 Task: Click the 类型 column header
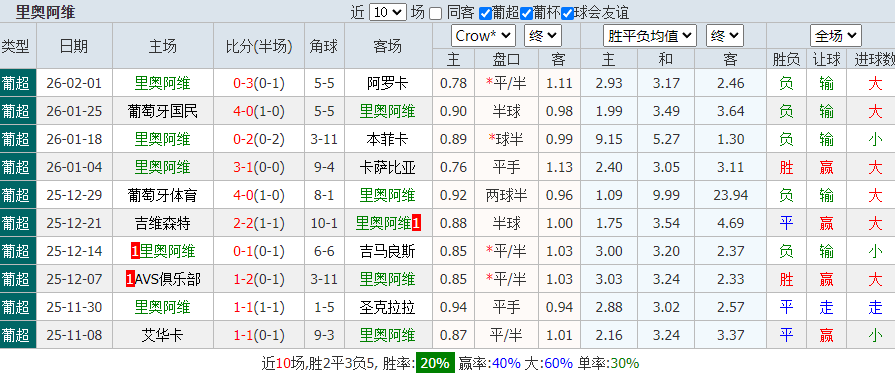point(15,46)
